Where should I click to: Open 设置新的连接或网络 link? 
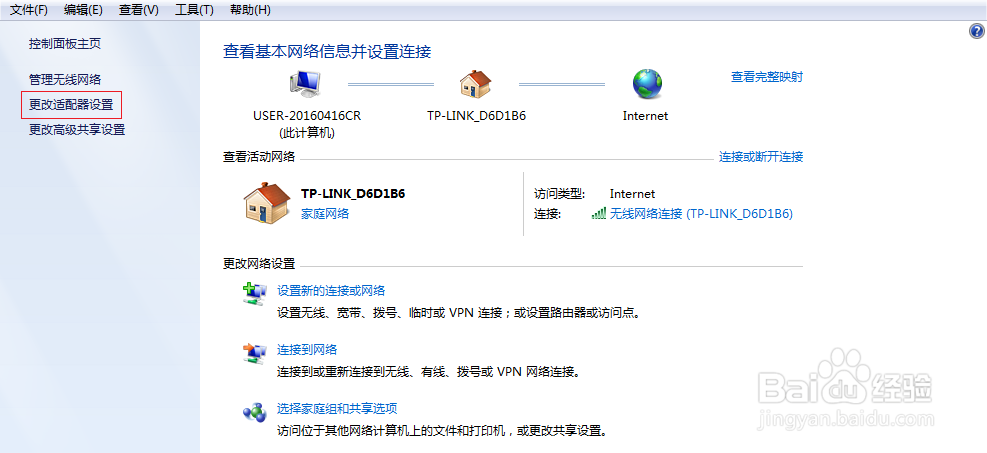coord(331,291)
